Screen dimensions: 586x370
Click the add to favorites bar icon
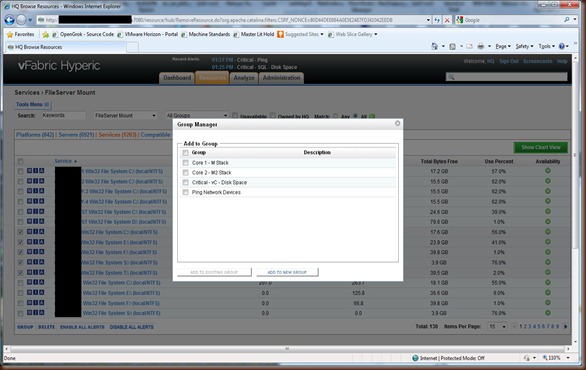tap(46, 34)
